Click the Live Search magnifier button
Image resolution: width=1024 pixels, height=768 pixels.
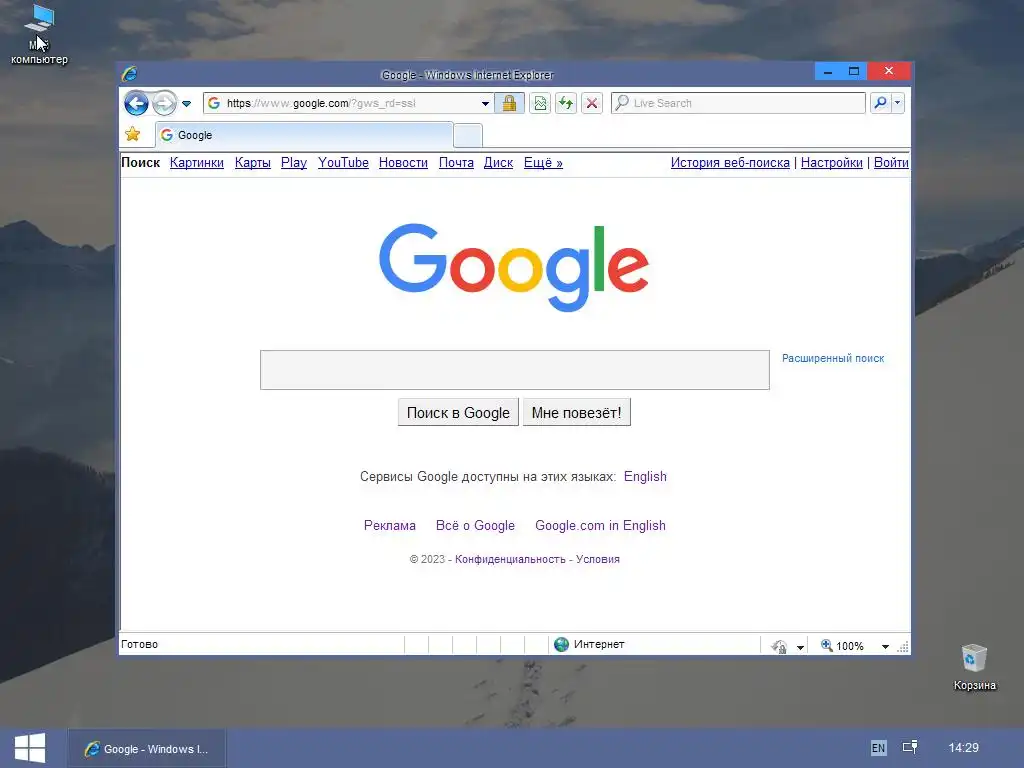(880, 103)
